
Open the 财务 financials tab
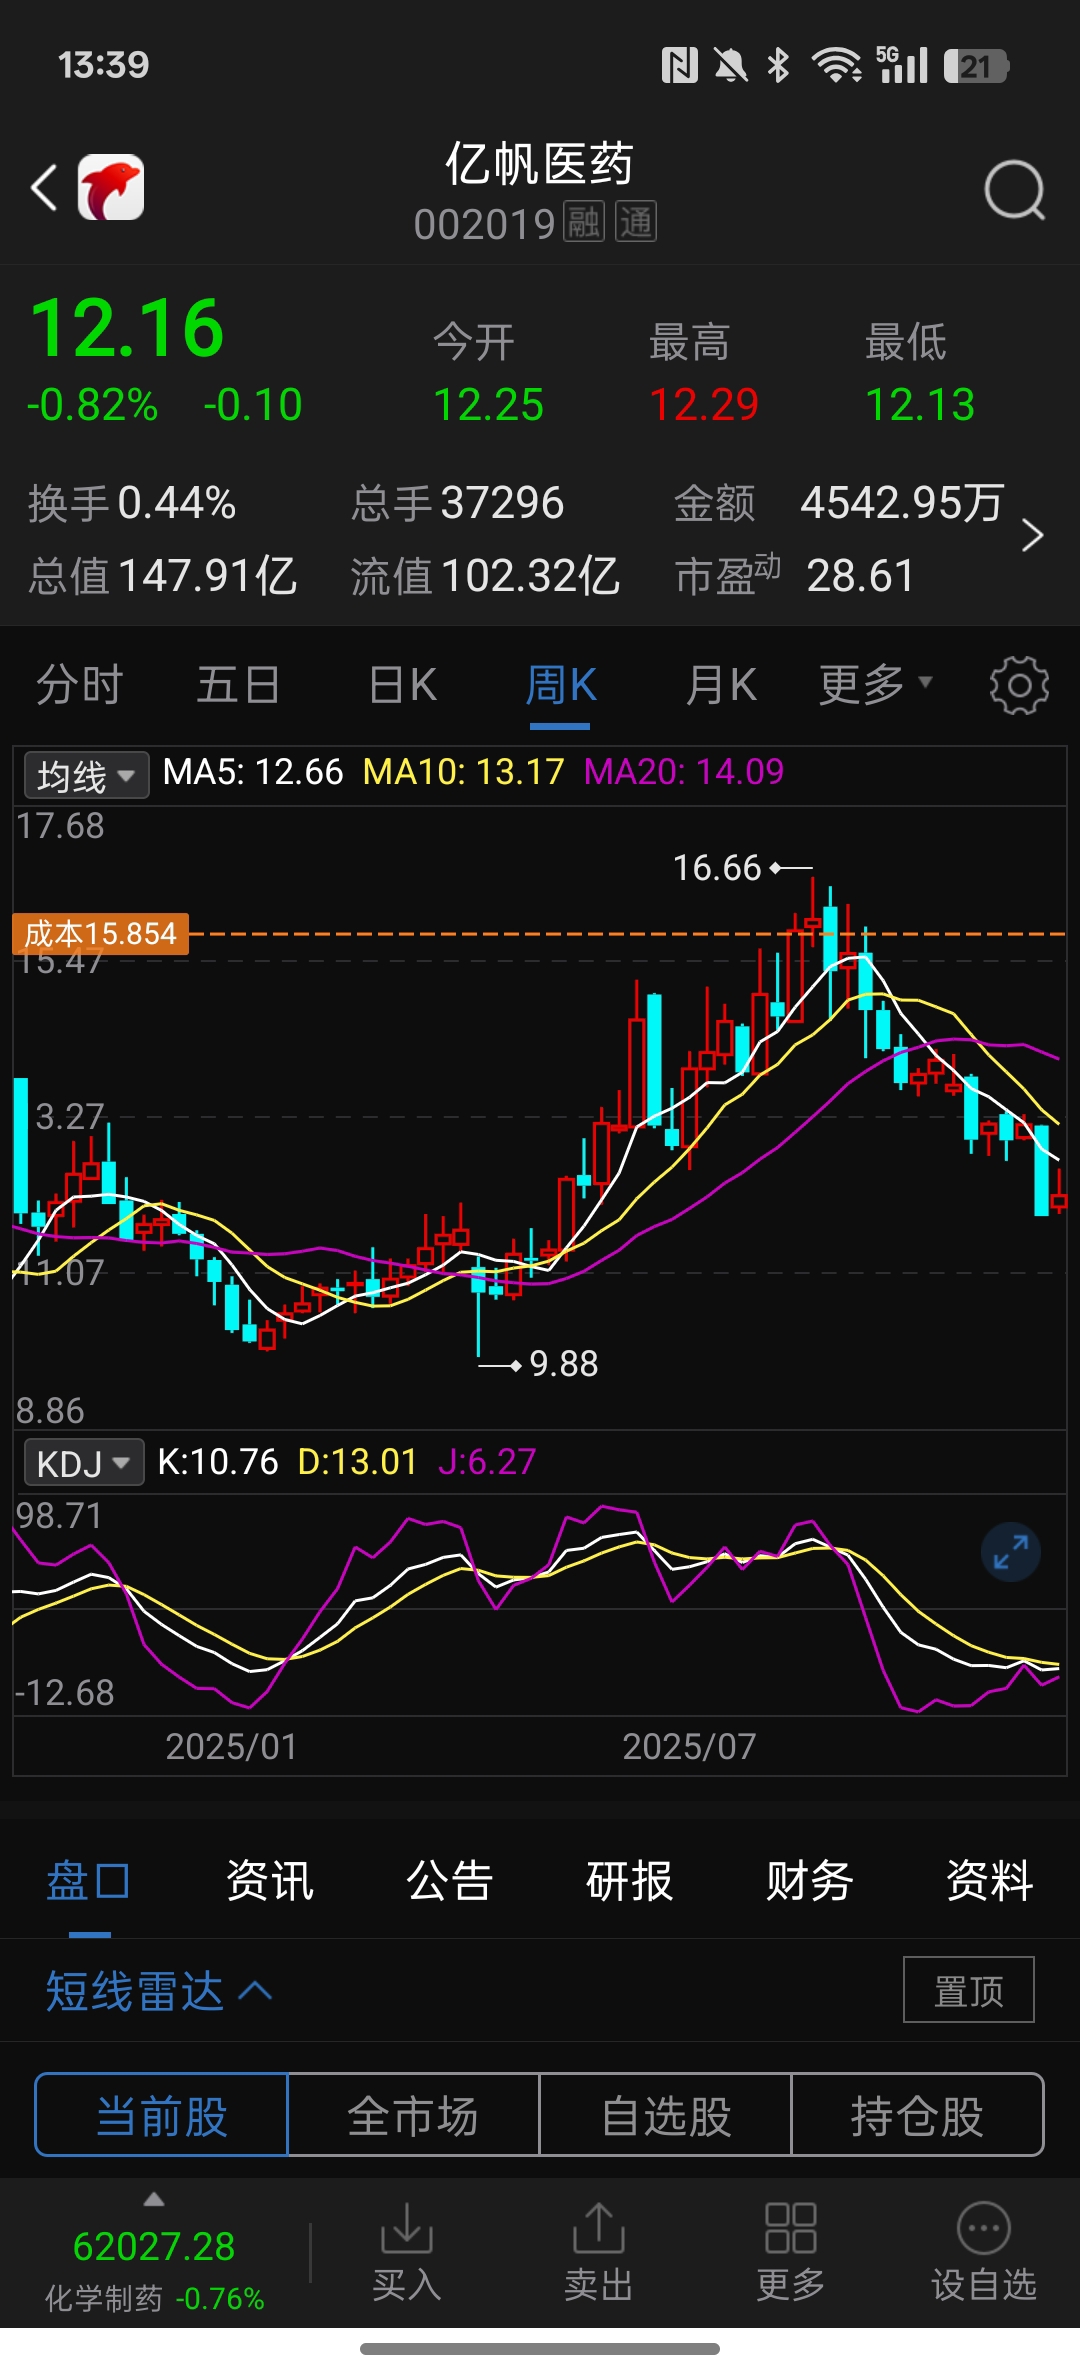coord(810,1881)
